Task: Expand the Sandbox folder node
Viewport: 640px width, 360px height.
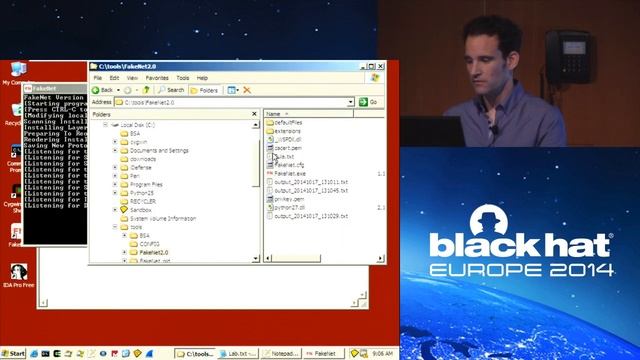Action: point(115,209)
